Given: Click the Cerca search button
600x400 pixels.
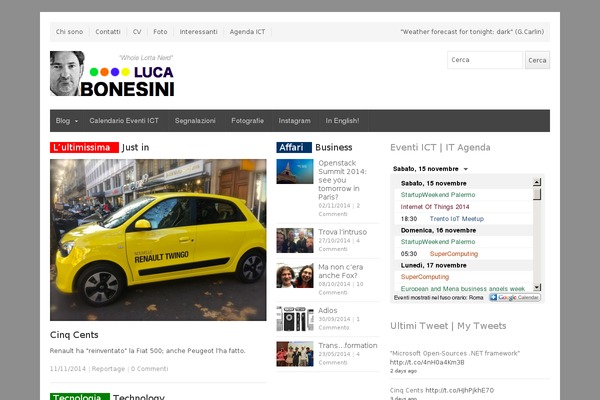Looking at the screenshot, I should [537, 60].
